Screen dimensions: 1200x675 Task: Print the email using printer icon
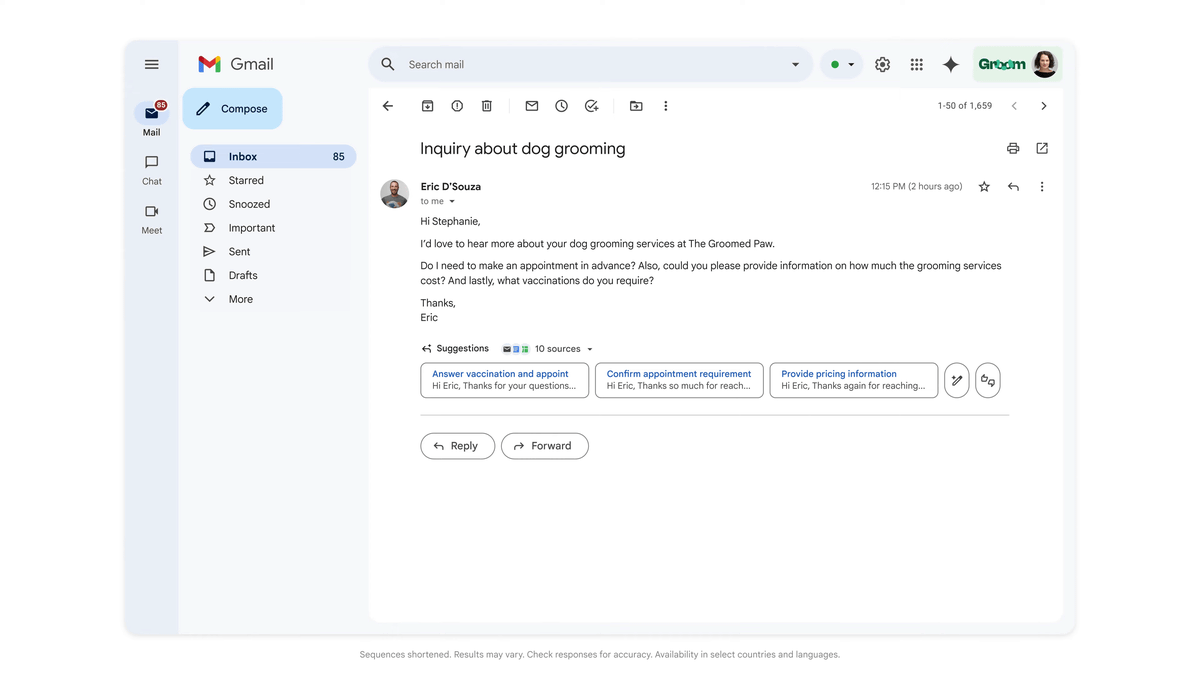(1013, 149)
